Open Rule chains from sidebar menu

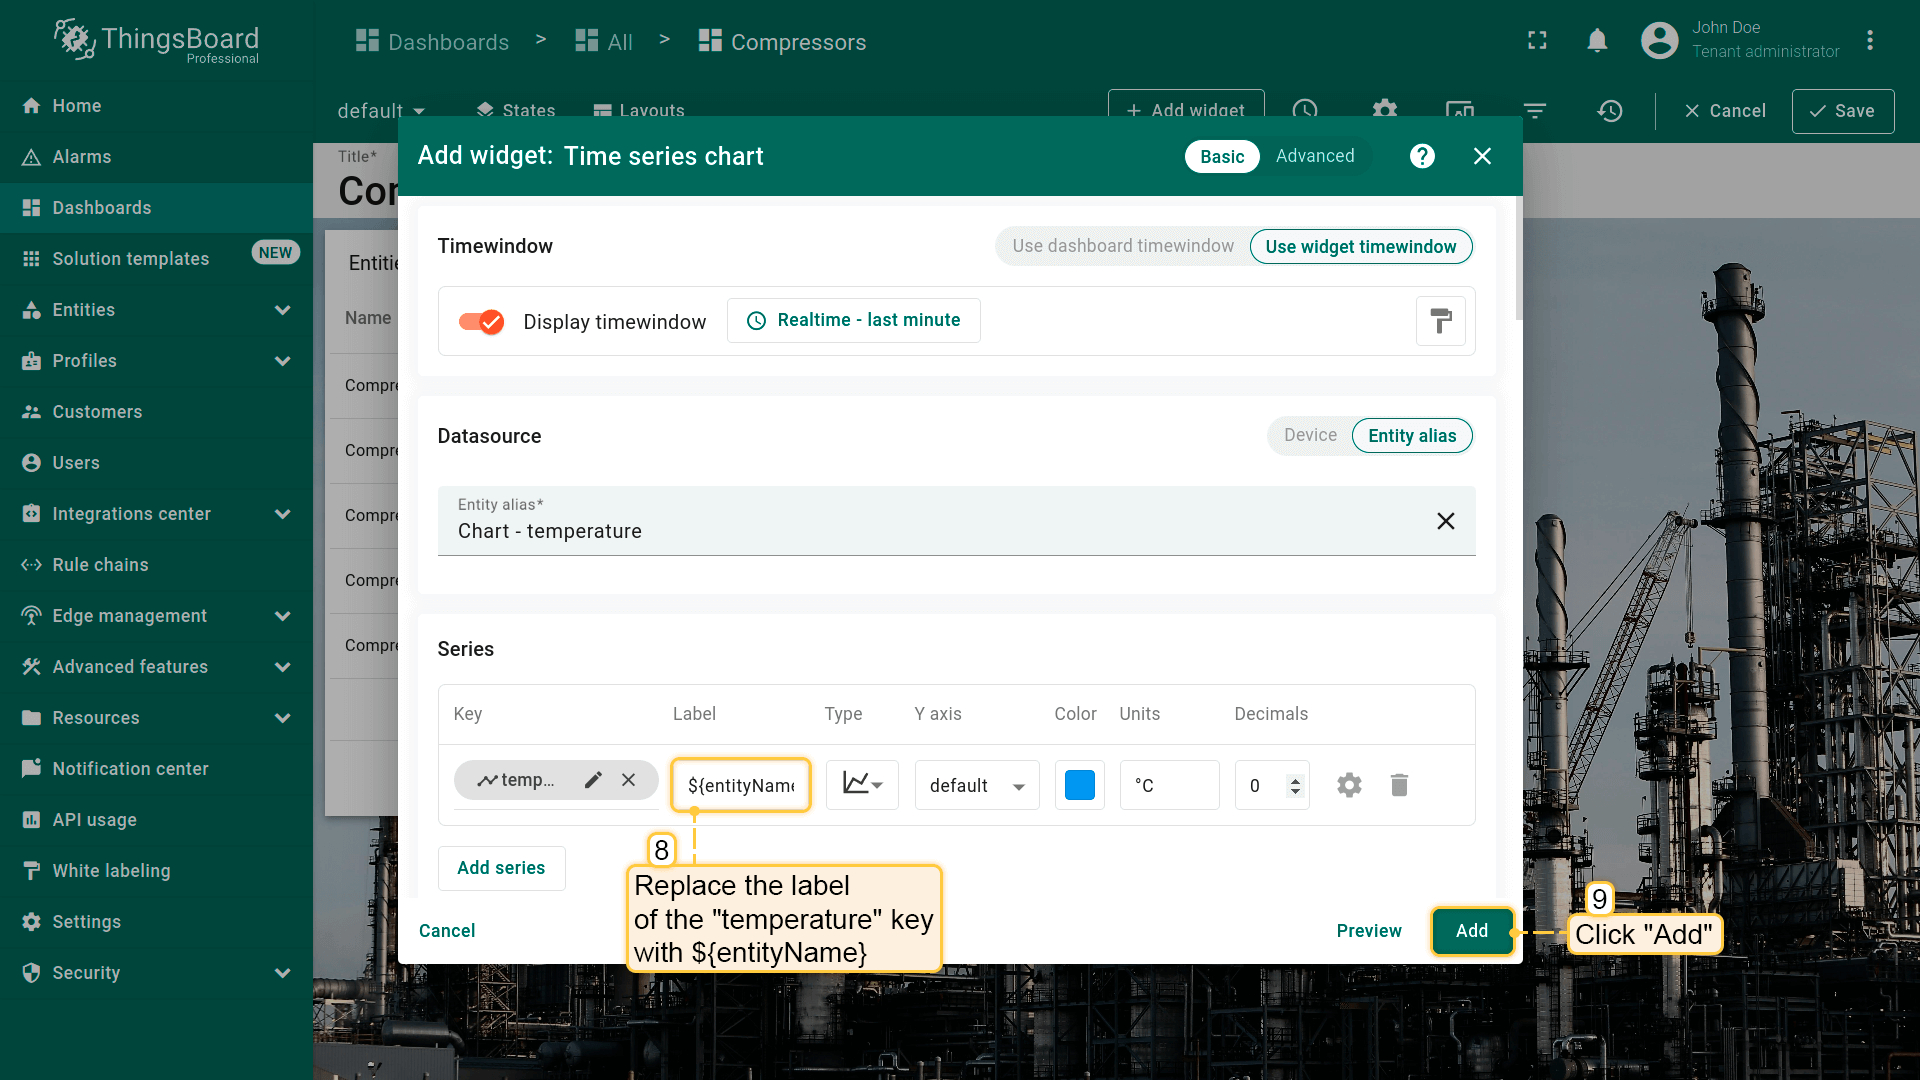pyautogui.click(x=100, y=565)
